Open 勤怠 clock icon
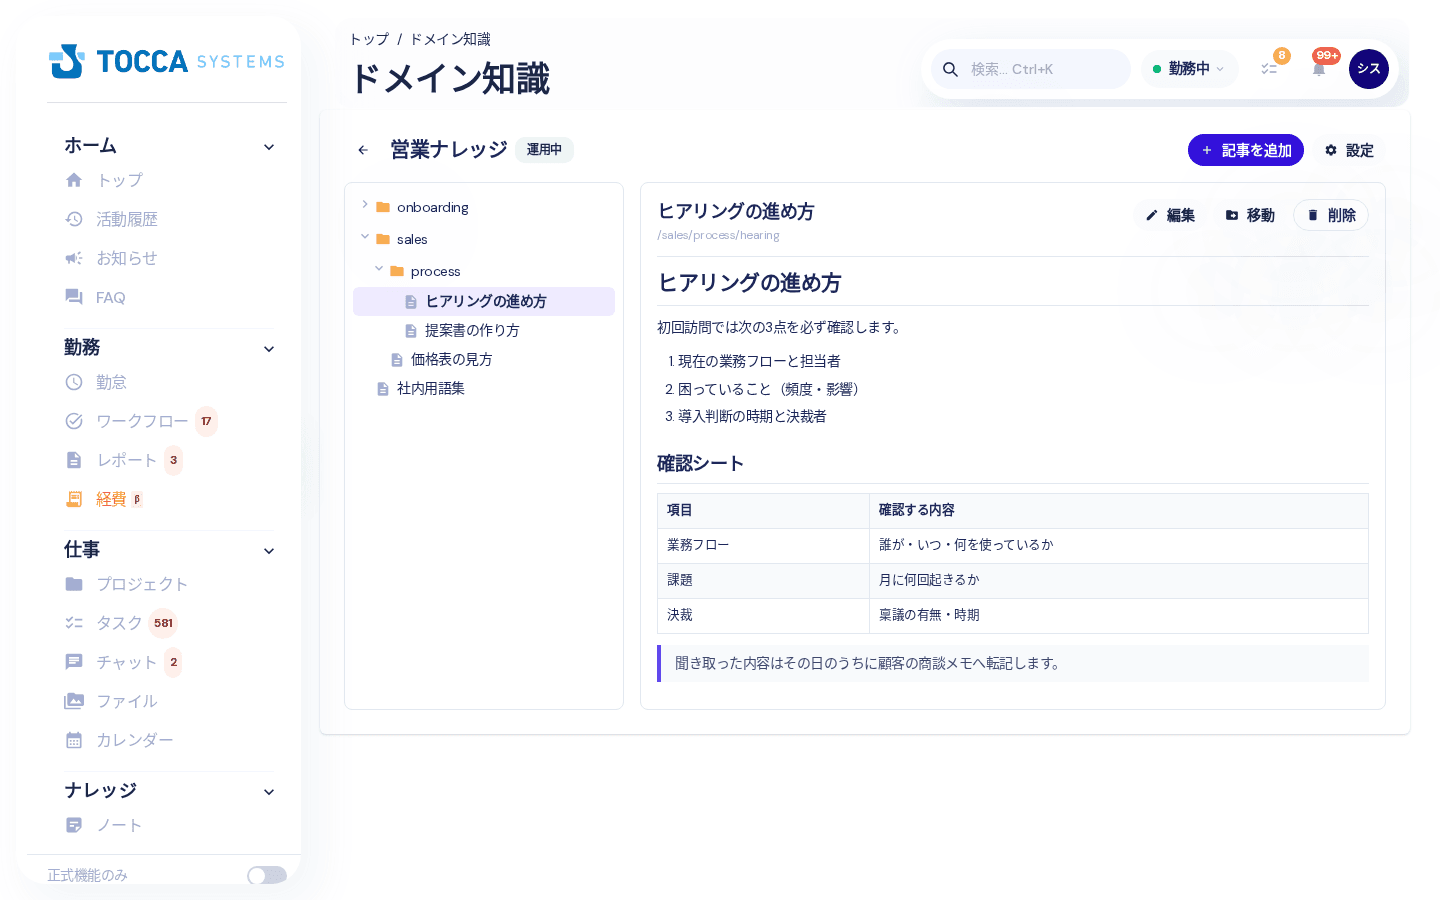This screenshot has height=900, width=1440. (x=74, y=382)
